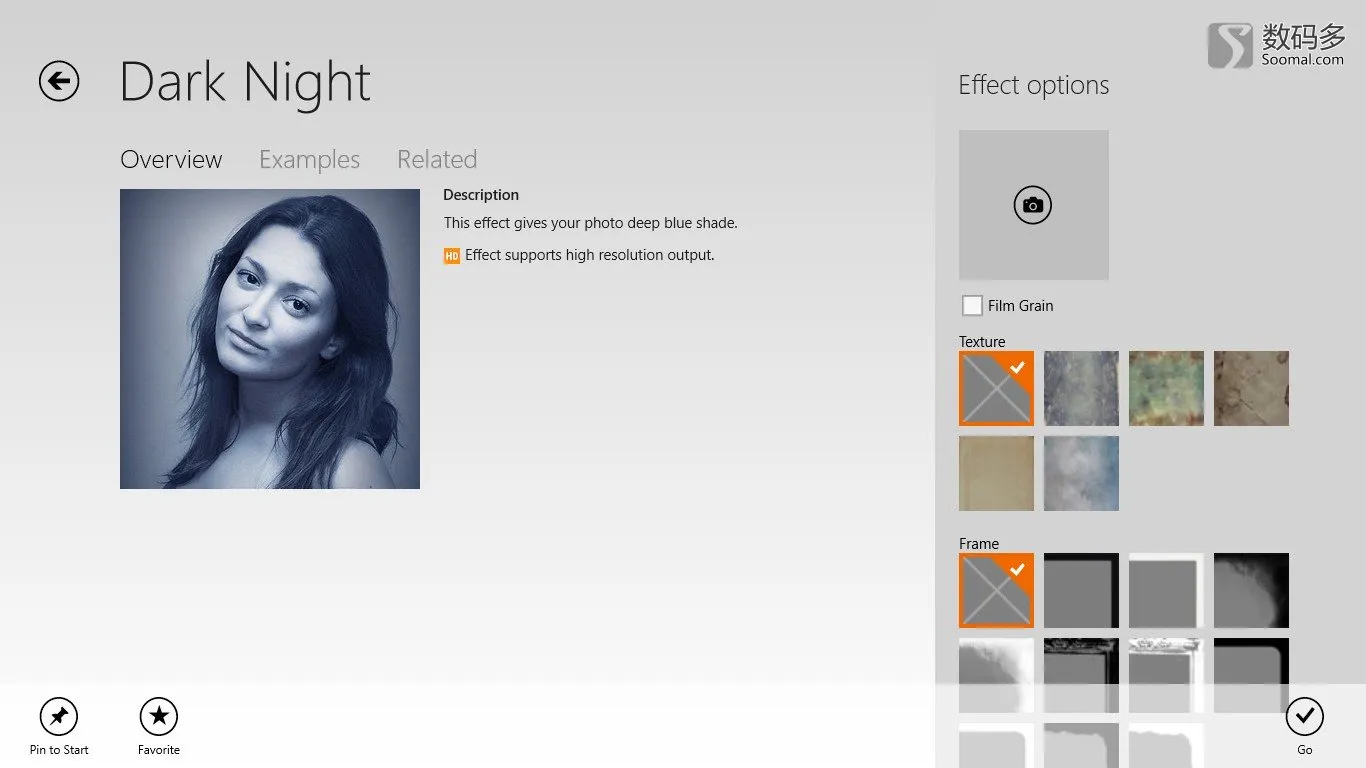Pick the black smoky corner frame
1366x768 pixels.
click(1251, 590)
